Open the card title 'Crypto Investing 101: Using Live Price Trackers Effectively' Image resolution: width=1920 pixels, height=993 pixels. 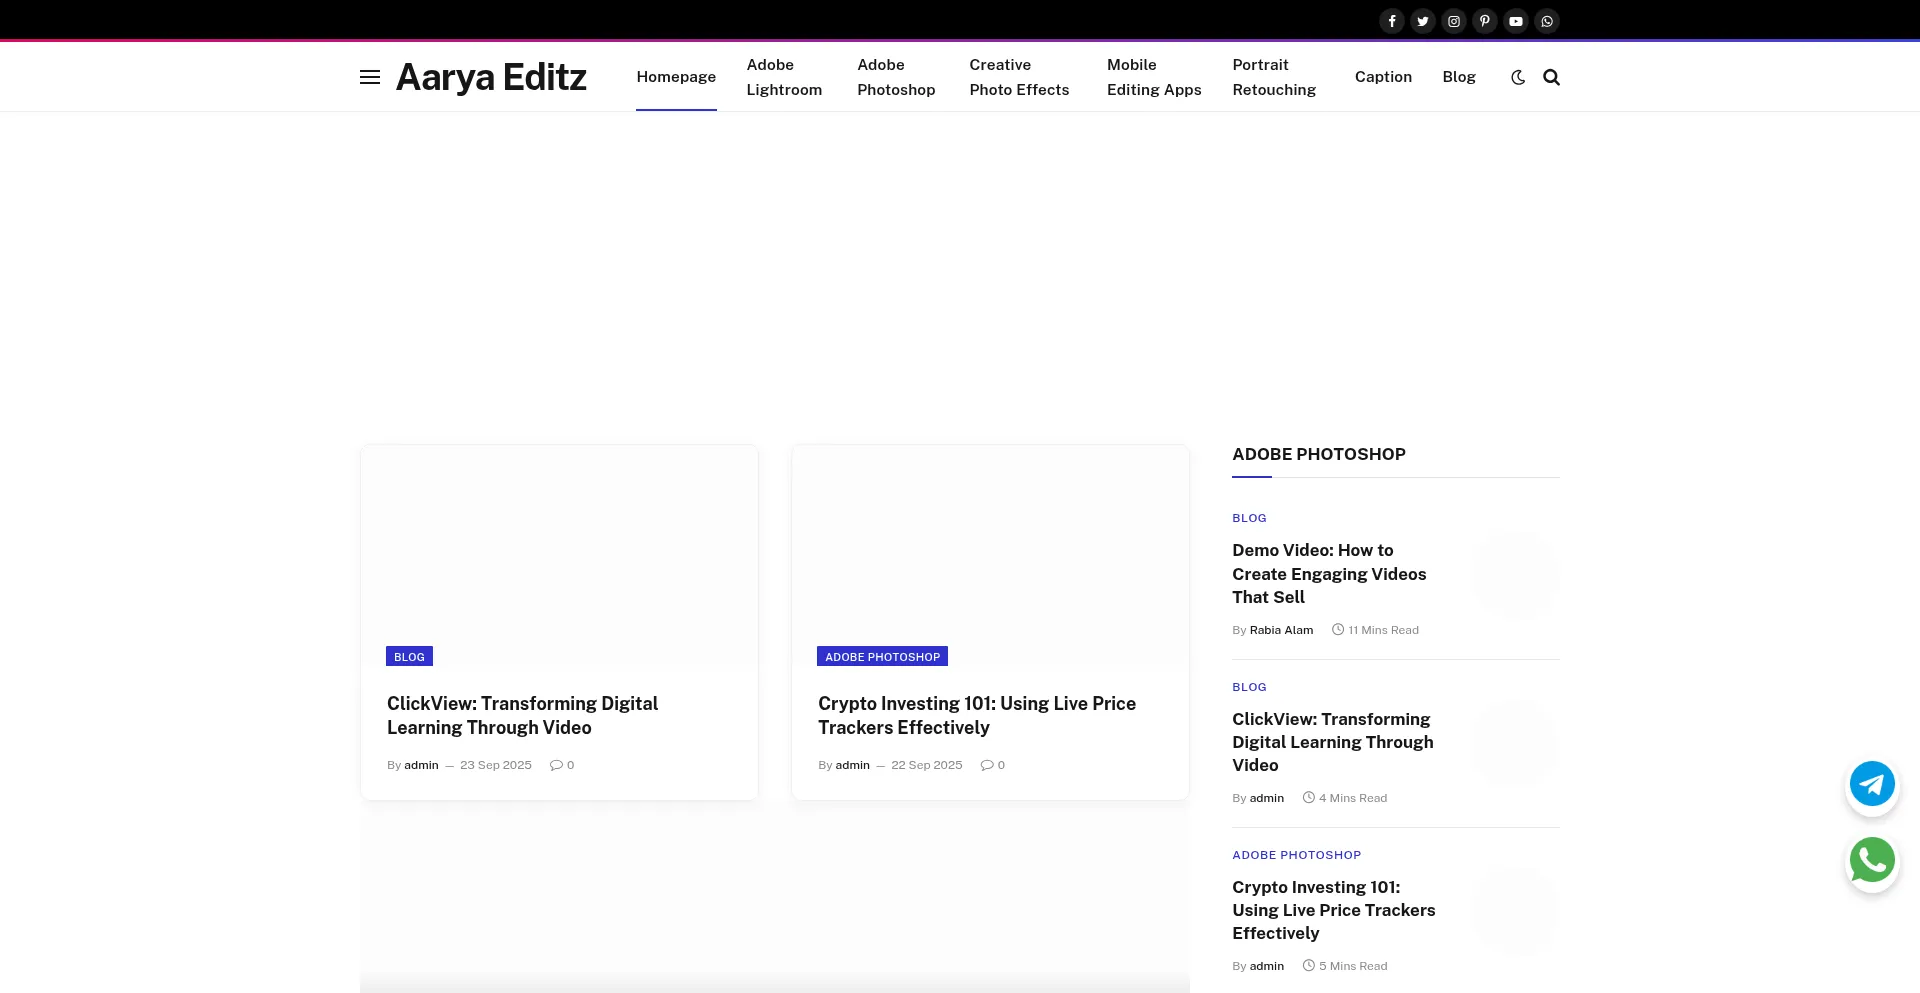click(977, 715)
